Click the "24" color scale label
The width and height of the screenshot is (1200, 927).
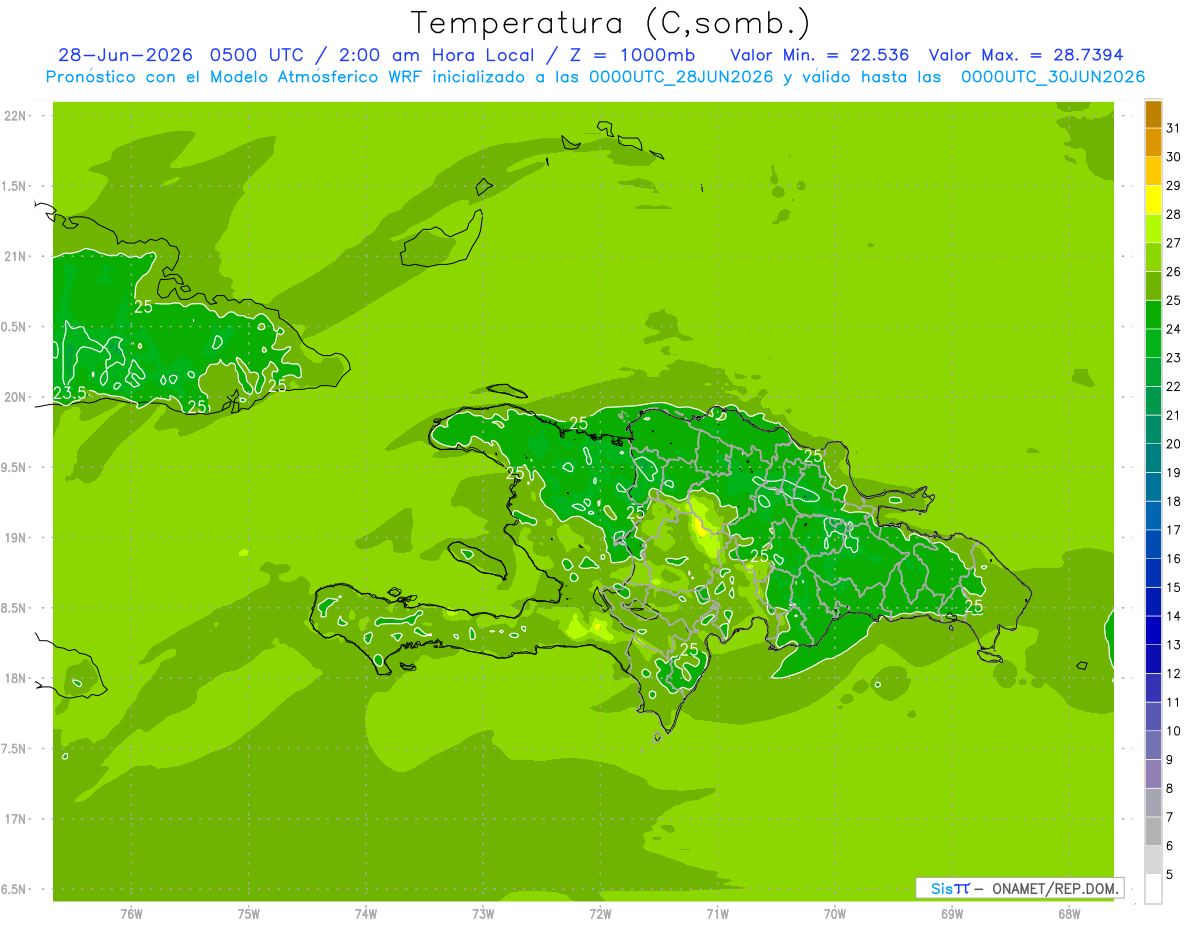(1174, 329)
